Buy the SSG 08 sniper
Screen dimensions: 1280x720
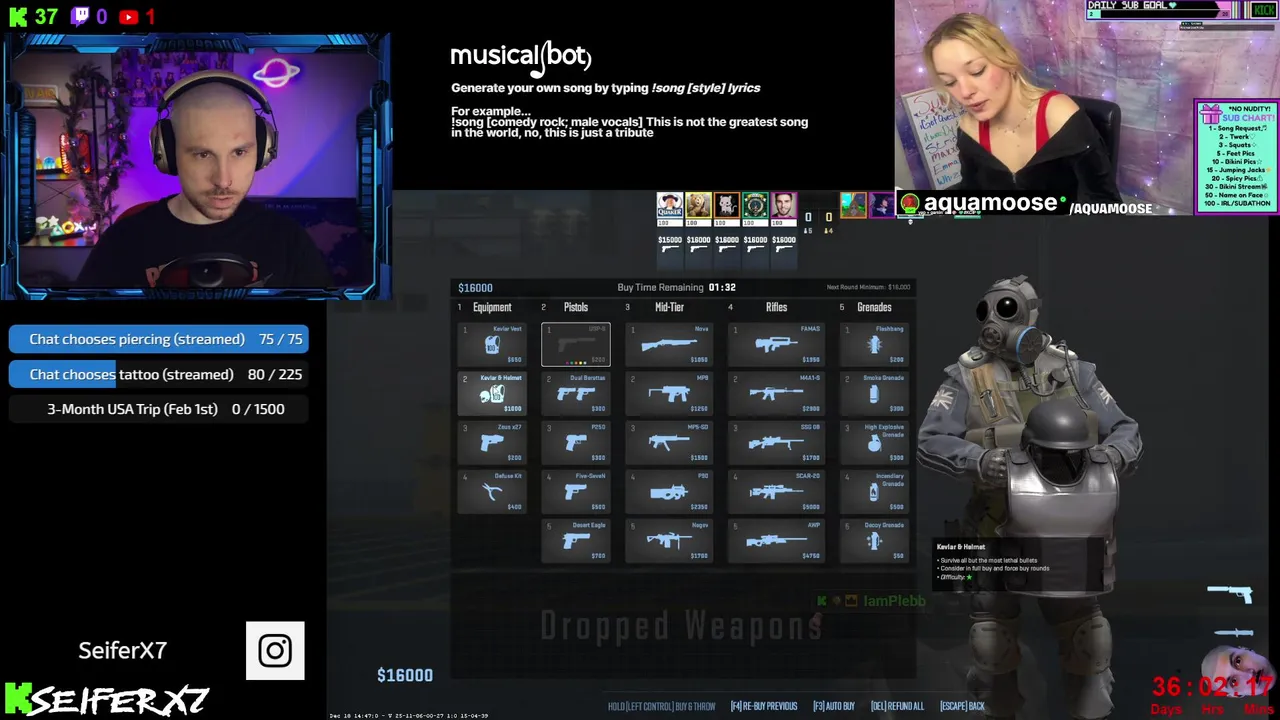click(x=776, y=442)
